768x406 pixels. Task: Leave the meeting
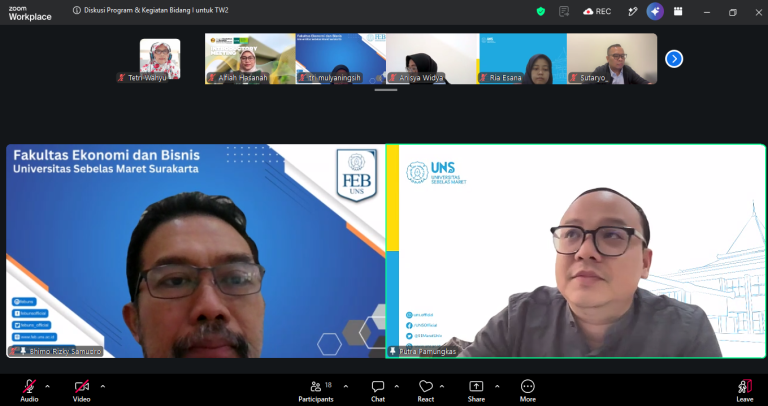click(744, 390)
